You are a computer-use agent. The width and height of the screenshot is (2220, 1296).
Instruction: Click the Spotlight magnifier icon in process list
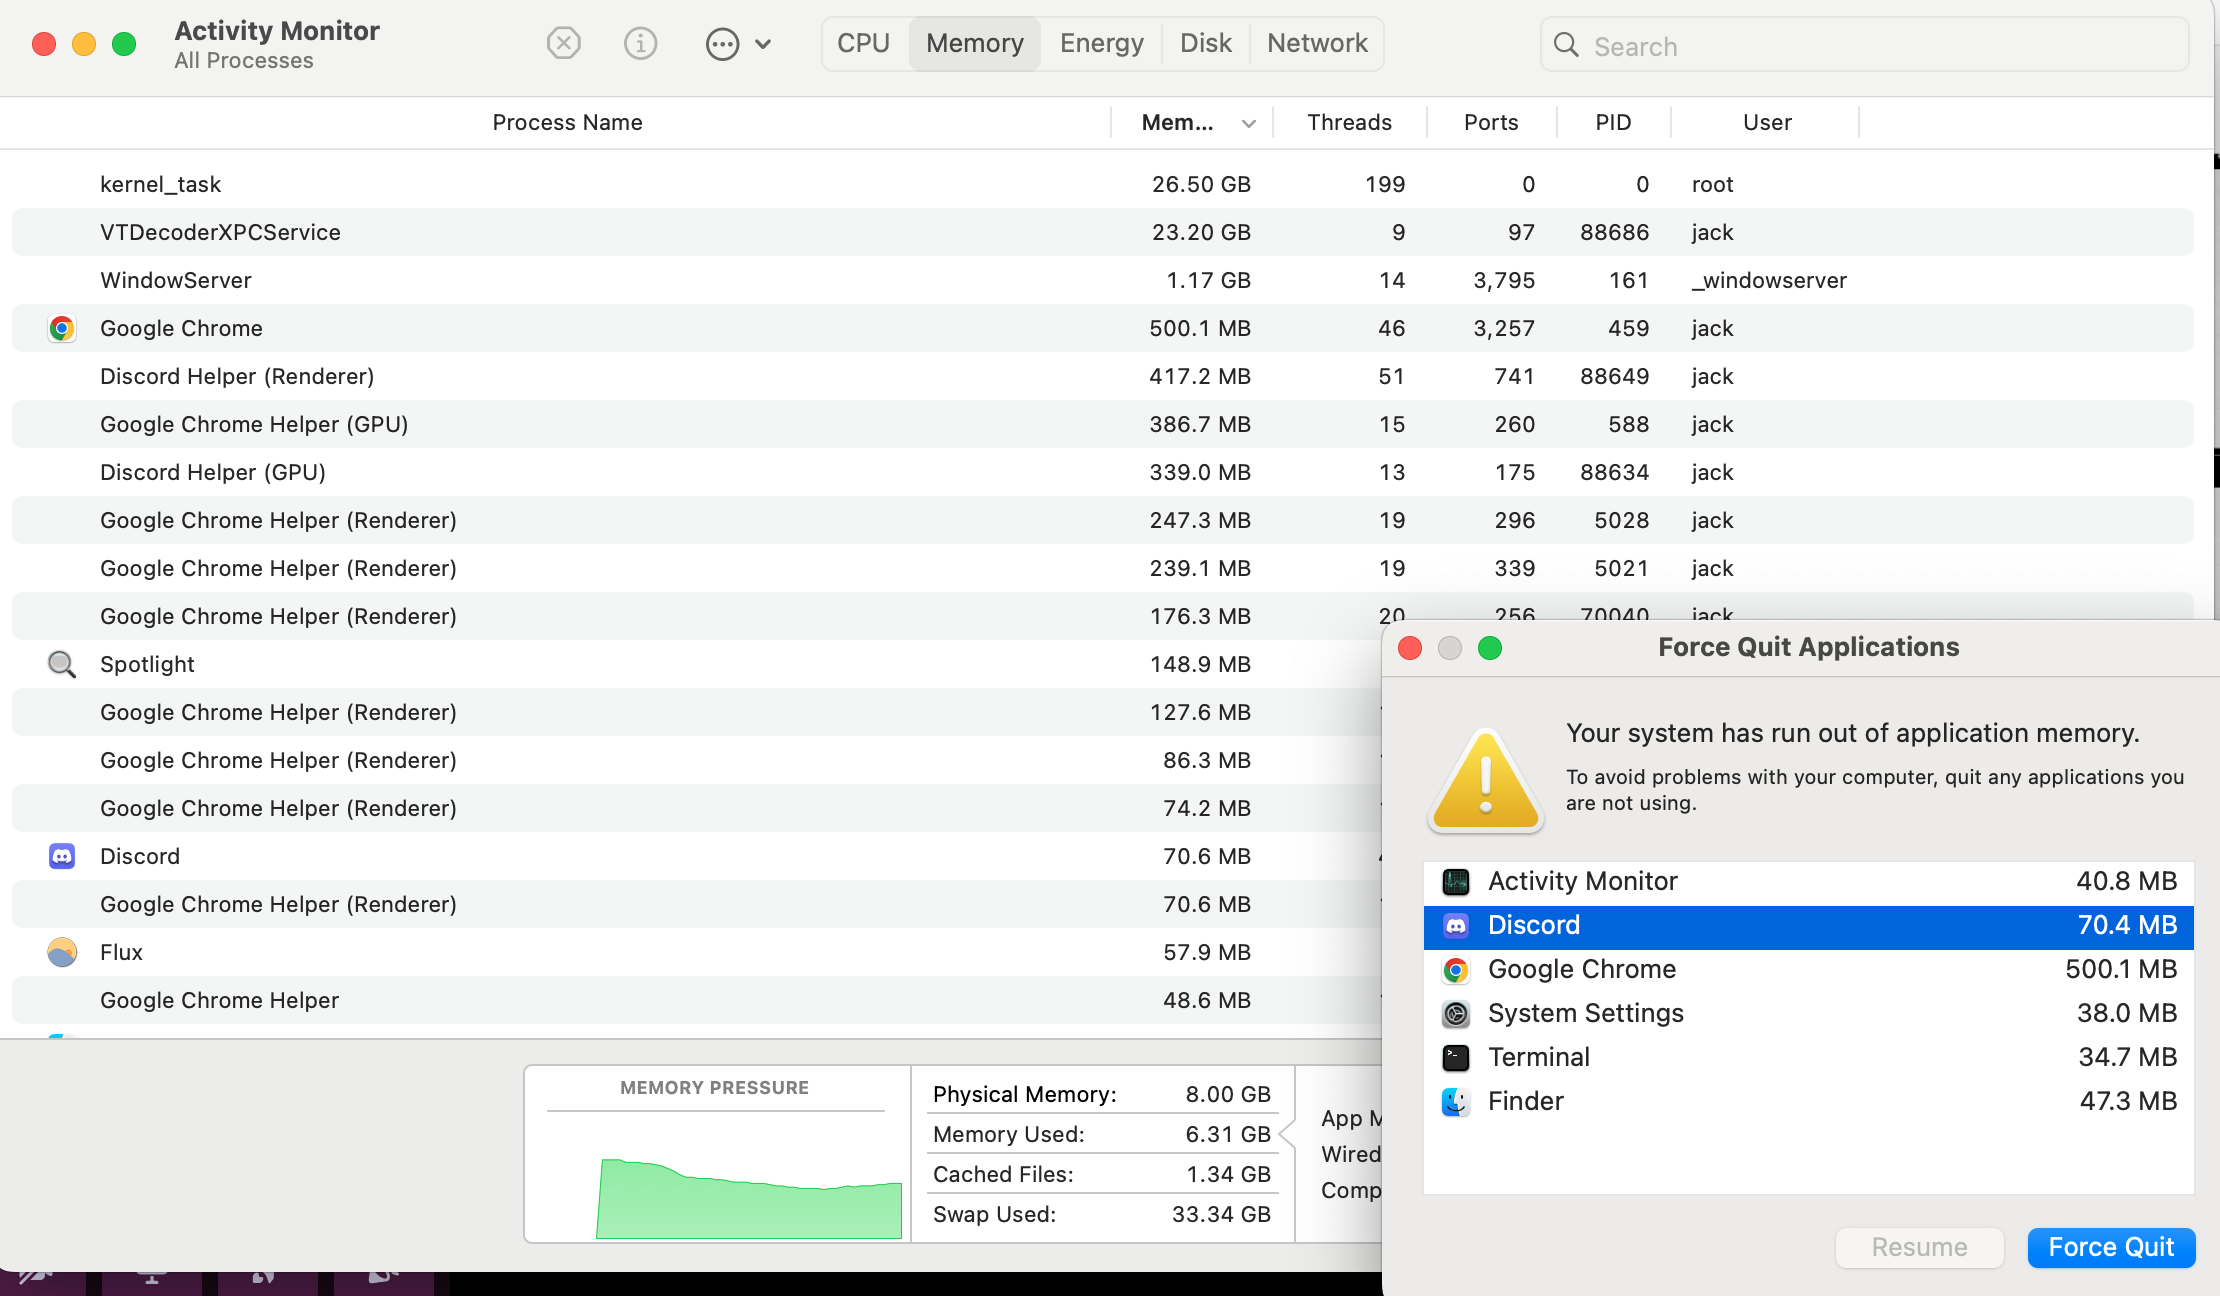point(62,664)
